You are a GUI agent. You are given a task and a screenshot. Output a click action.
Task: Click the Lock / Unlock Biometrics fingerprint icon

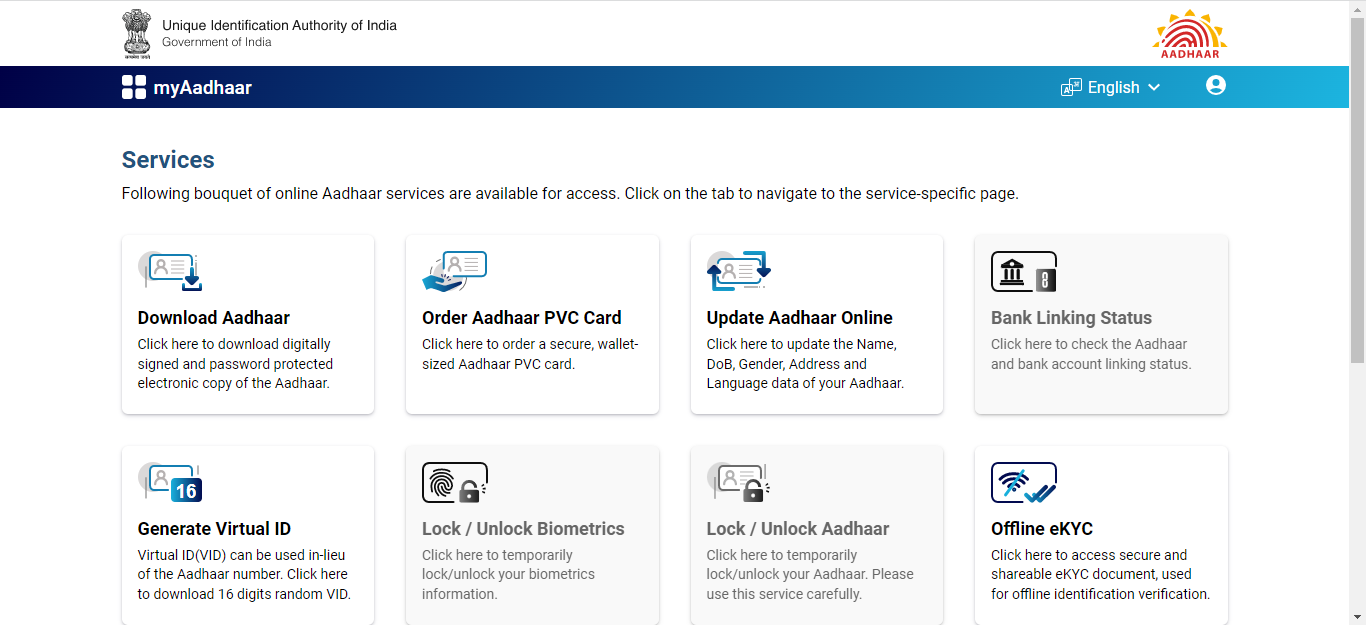click(x=454, y=482)
